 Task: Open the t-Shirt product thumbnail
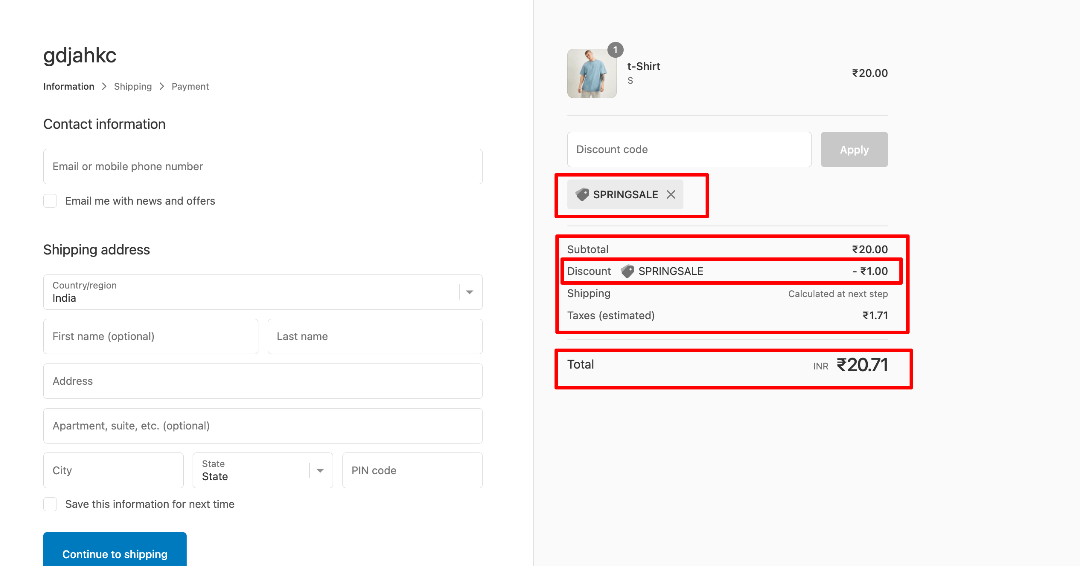592,74
